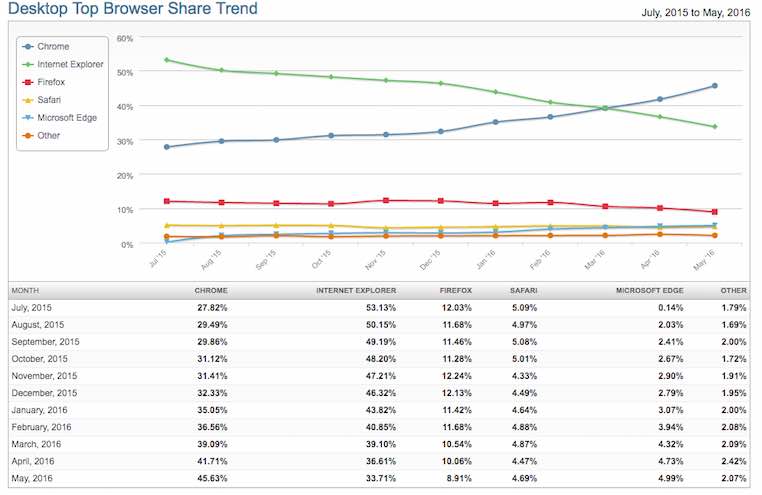Image resolution: width=762 pixels, height=495 pixels.
Task: Click the FIREFOX column header
Action: (x=455, y=291)
